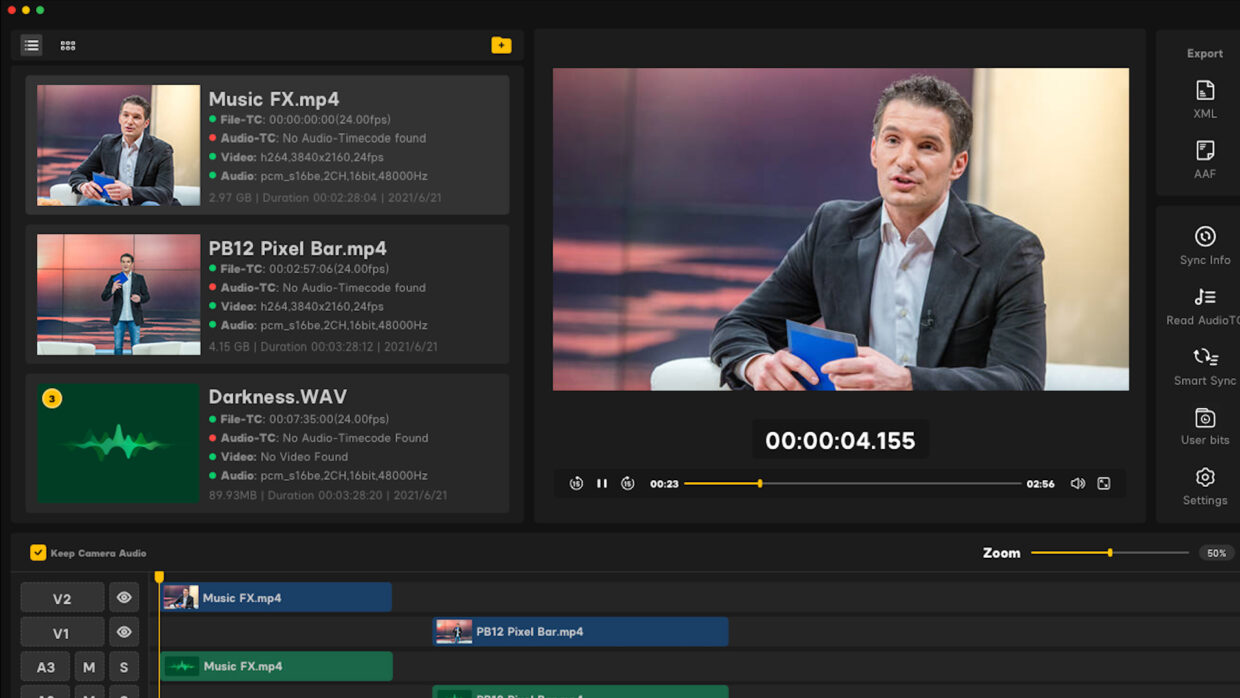The width and height of the screenshot is (1240, 698).
Task: Switch media bin to list view
Action: pos(32,45)
